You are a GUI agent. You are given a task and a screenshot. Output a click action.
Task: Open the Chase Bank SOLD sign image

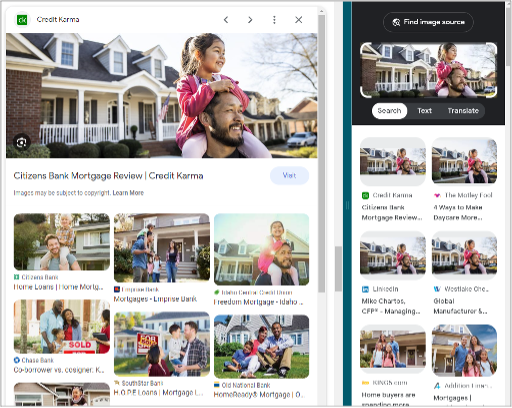click(62, 326)
